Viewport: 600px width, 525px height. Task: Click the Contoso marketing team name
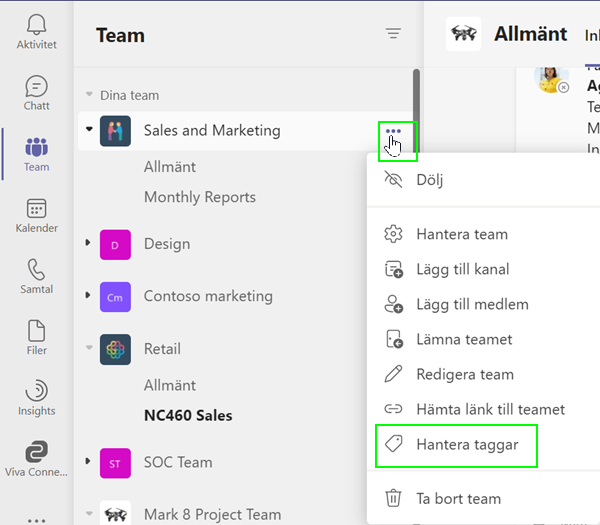click(208, 297)
